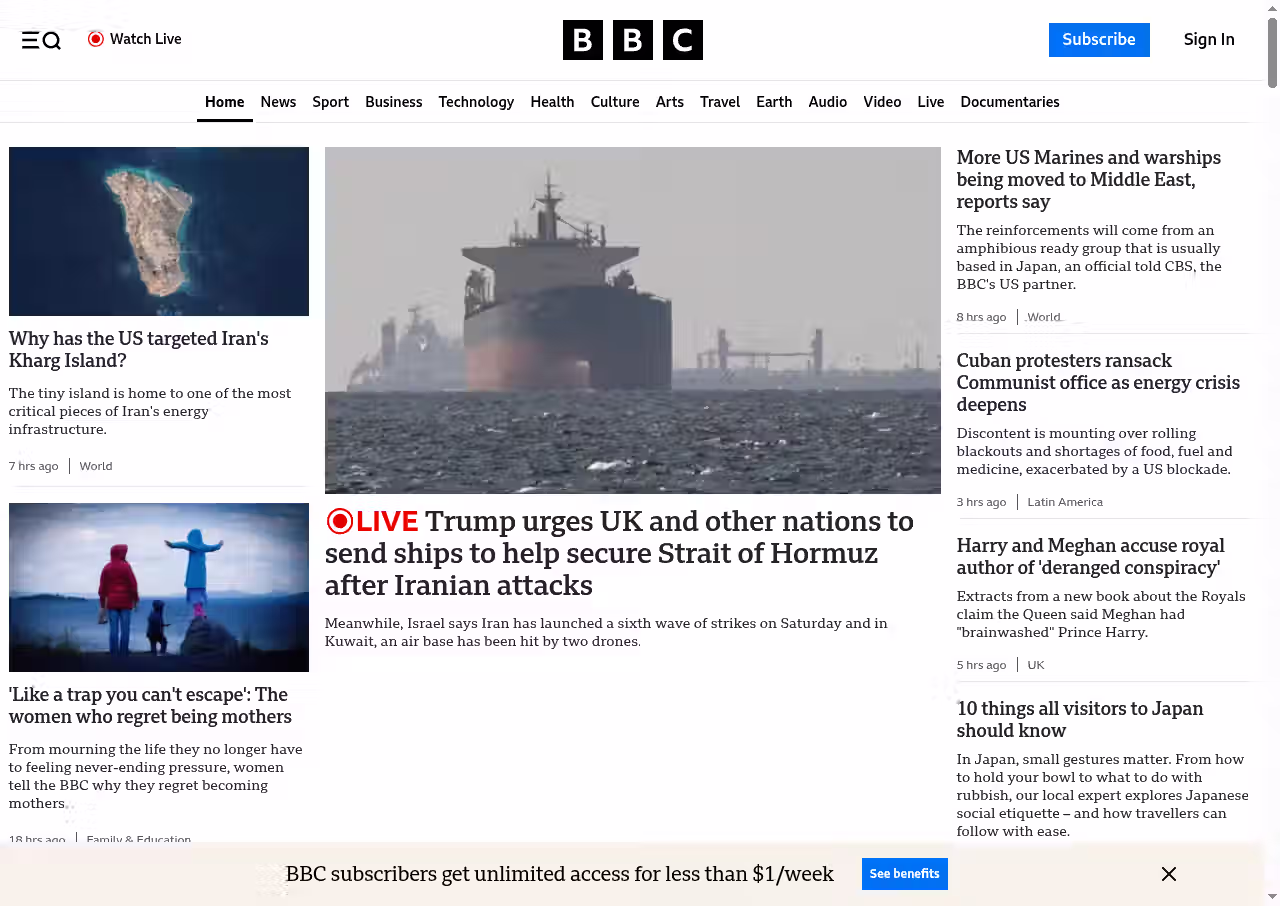Switch to the Earth tab
This screenshot has width=1280, height=906.
pyautogui.click(x=773, y=102)
